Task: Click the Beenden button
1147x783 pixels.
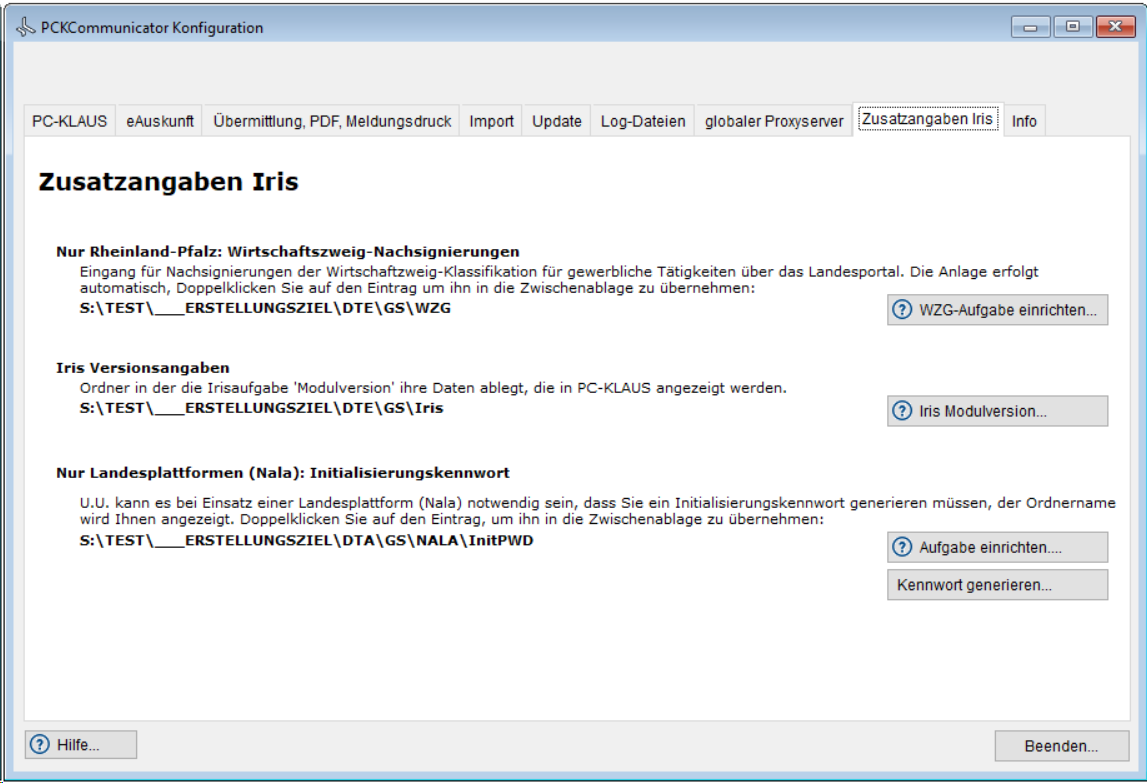Action: click(x=1061, y=745)
